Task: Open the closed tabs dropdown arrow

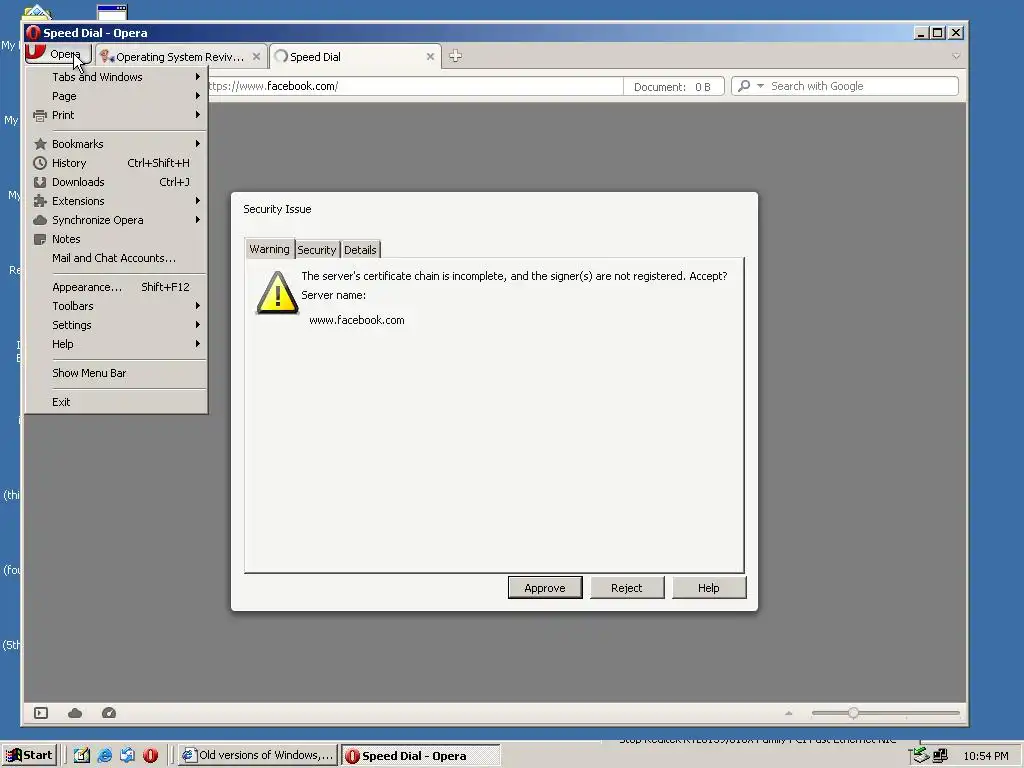Action: tap(956, 56)
